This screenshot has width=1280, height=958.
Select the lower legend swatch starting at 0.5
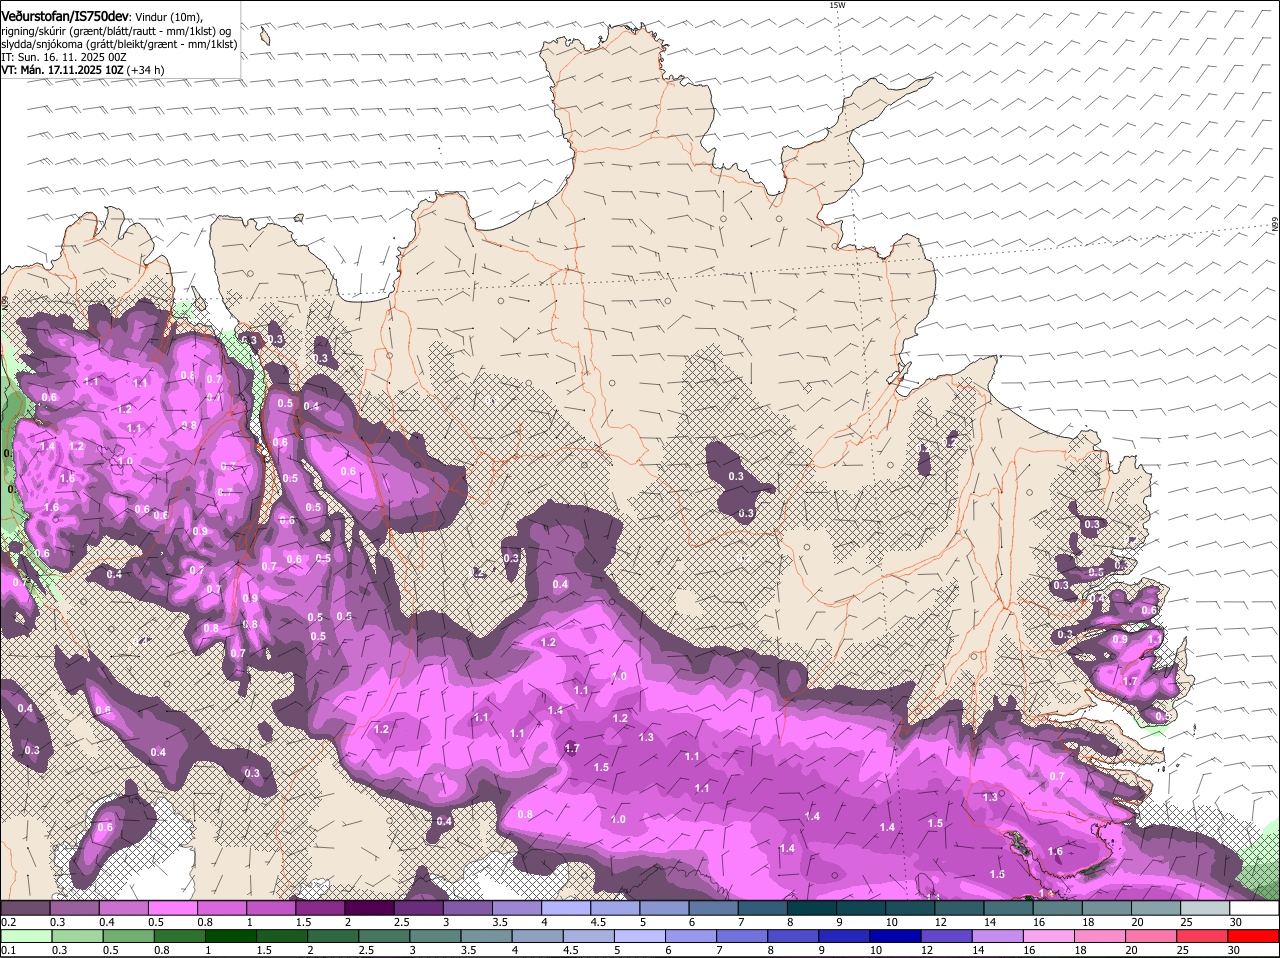(128, 936)
